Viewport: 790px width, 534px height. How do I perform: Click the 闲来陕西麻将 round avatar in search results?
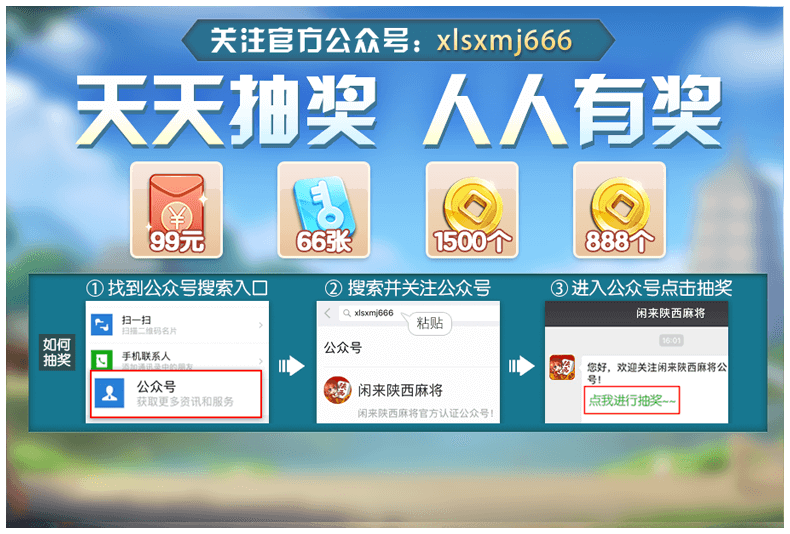coord(338,390)
